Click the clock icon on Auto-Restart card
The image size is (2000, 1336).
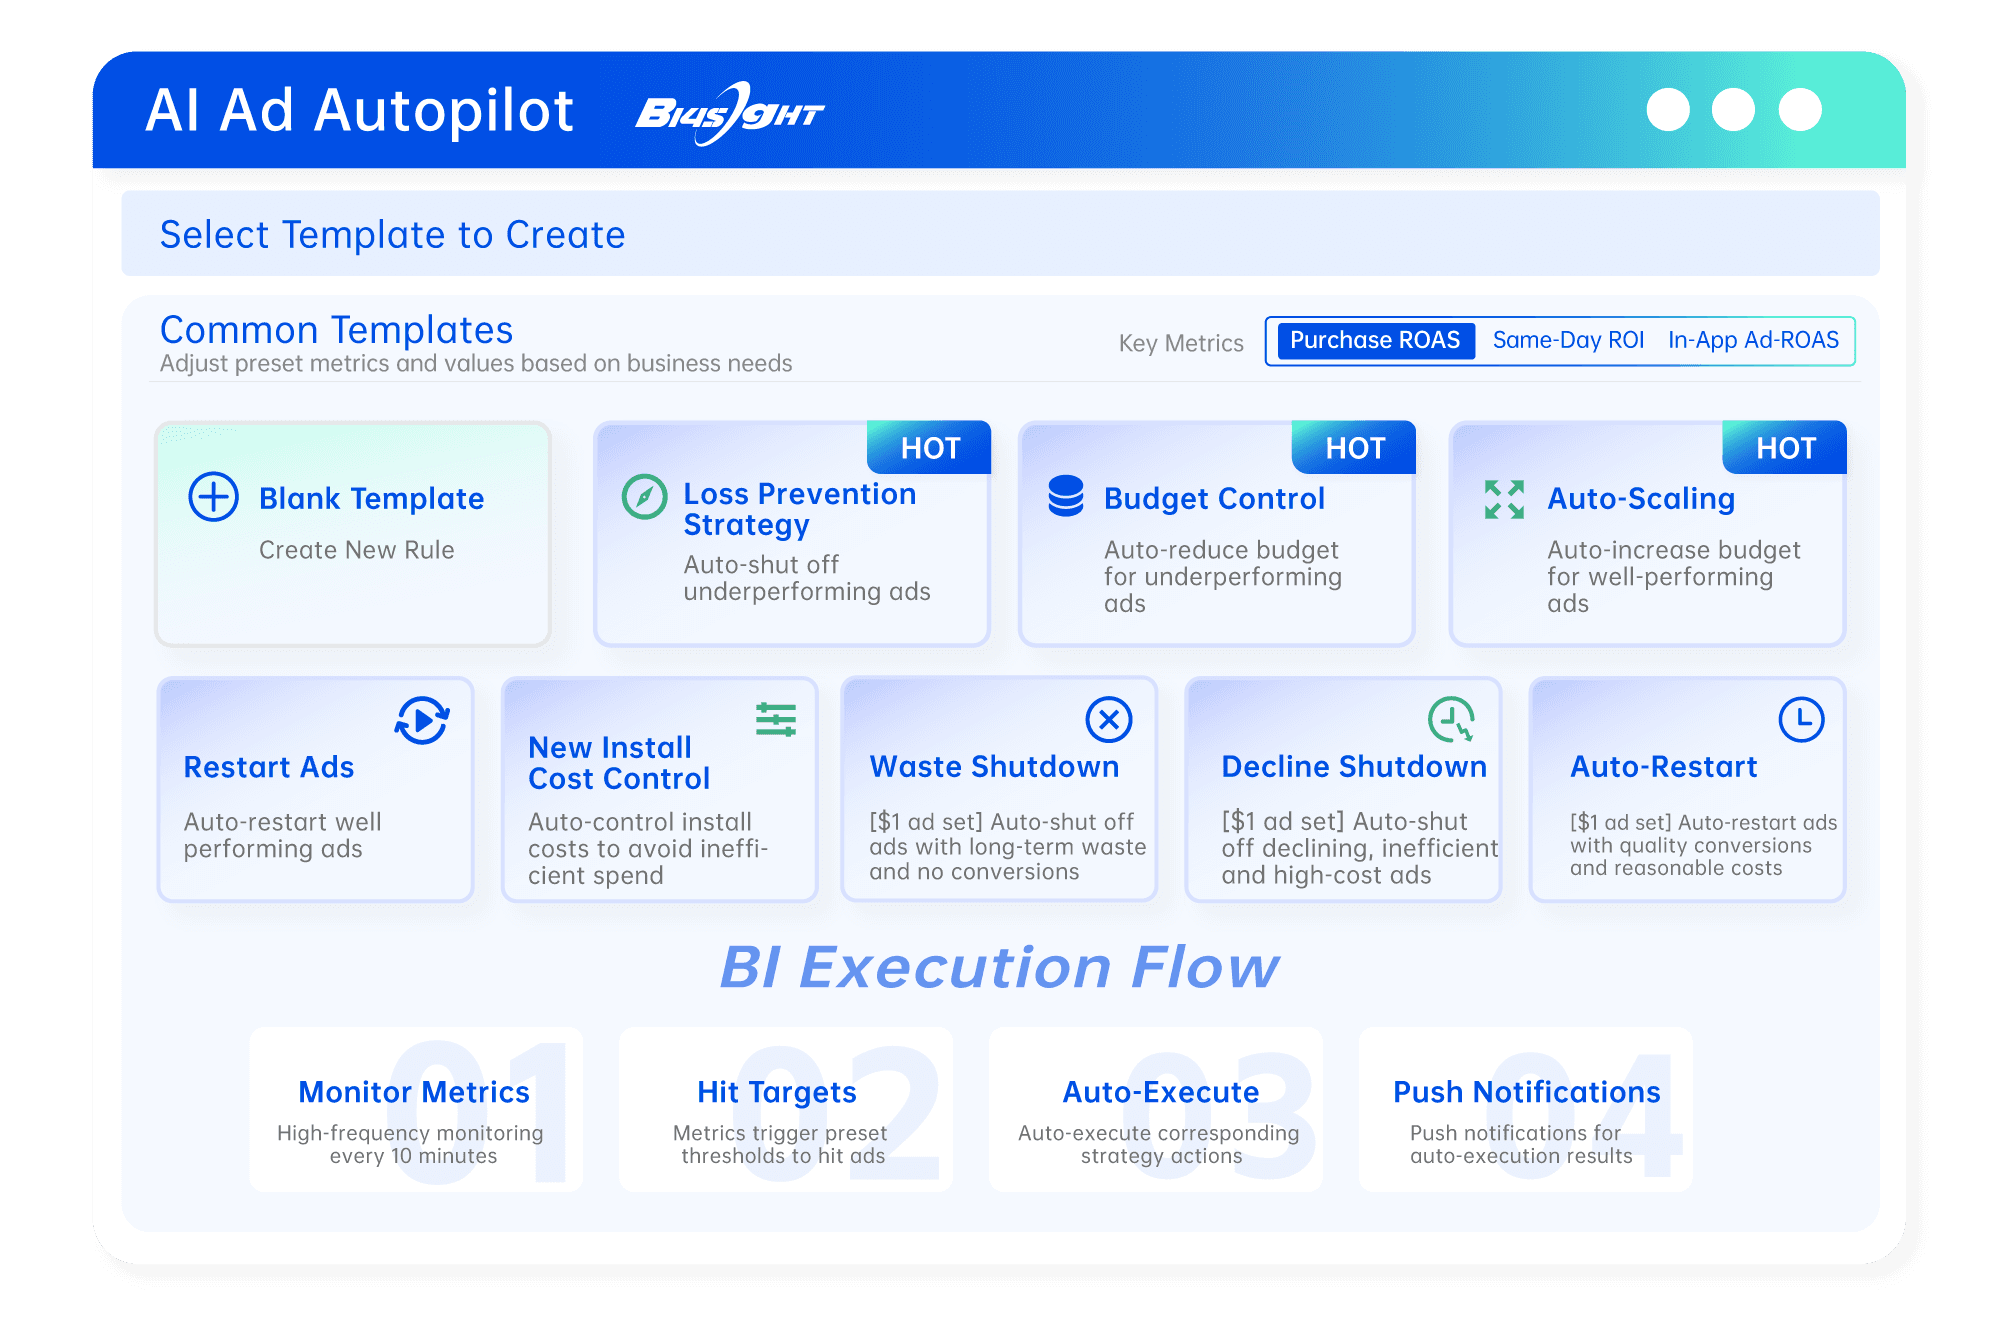tap(1801, 719)
